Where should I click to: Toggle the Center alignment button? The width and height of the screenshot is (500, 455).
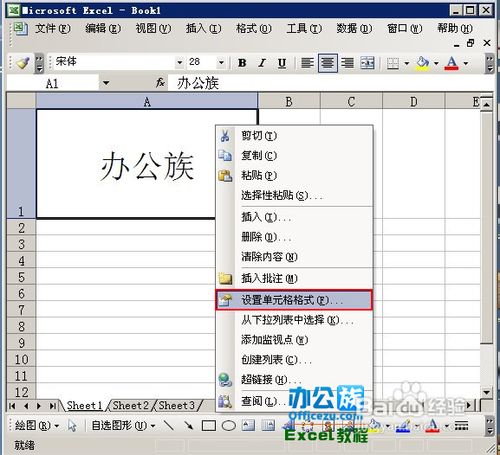tap(328, 63)
